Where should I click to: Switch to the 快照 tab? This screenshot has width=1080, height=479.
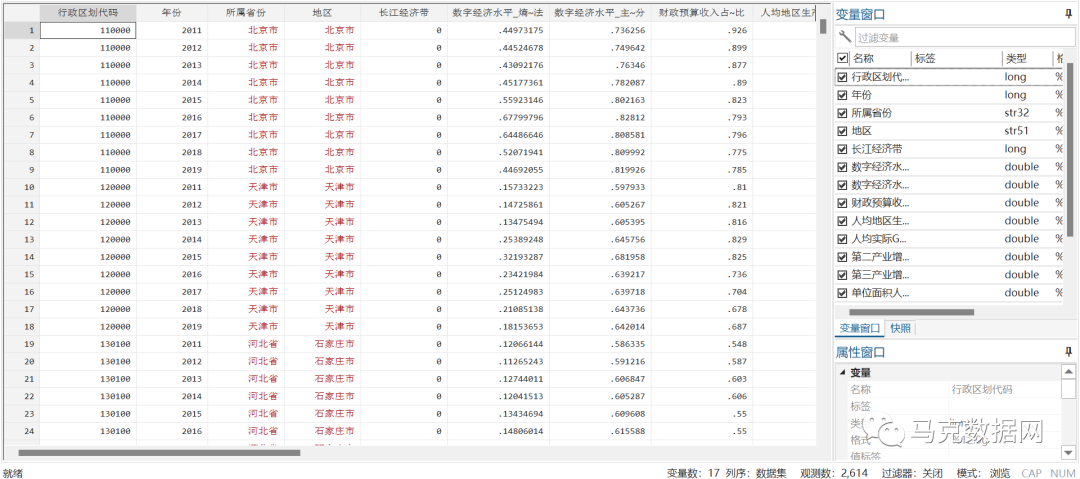point(900,328)
